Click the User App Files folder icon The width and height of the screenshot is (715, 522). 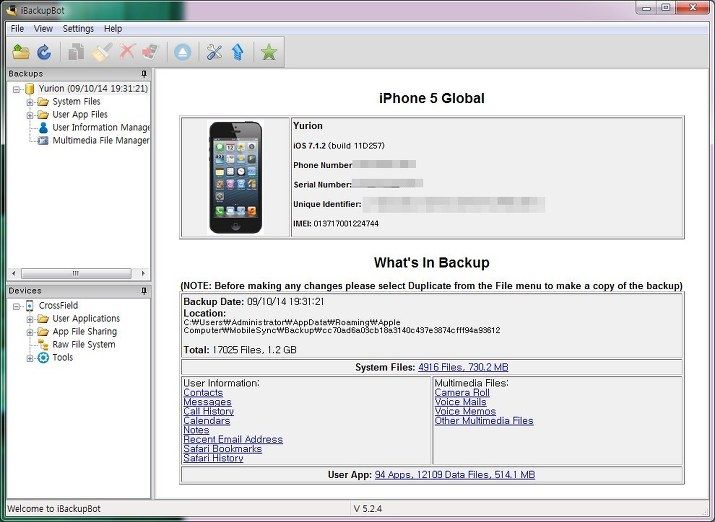point(43,114)
